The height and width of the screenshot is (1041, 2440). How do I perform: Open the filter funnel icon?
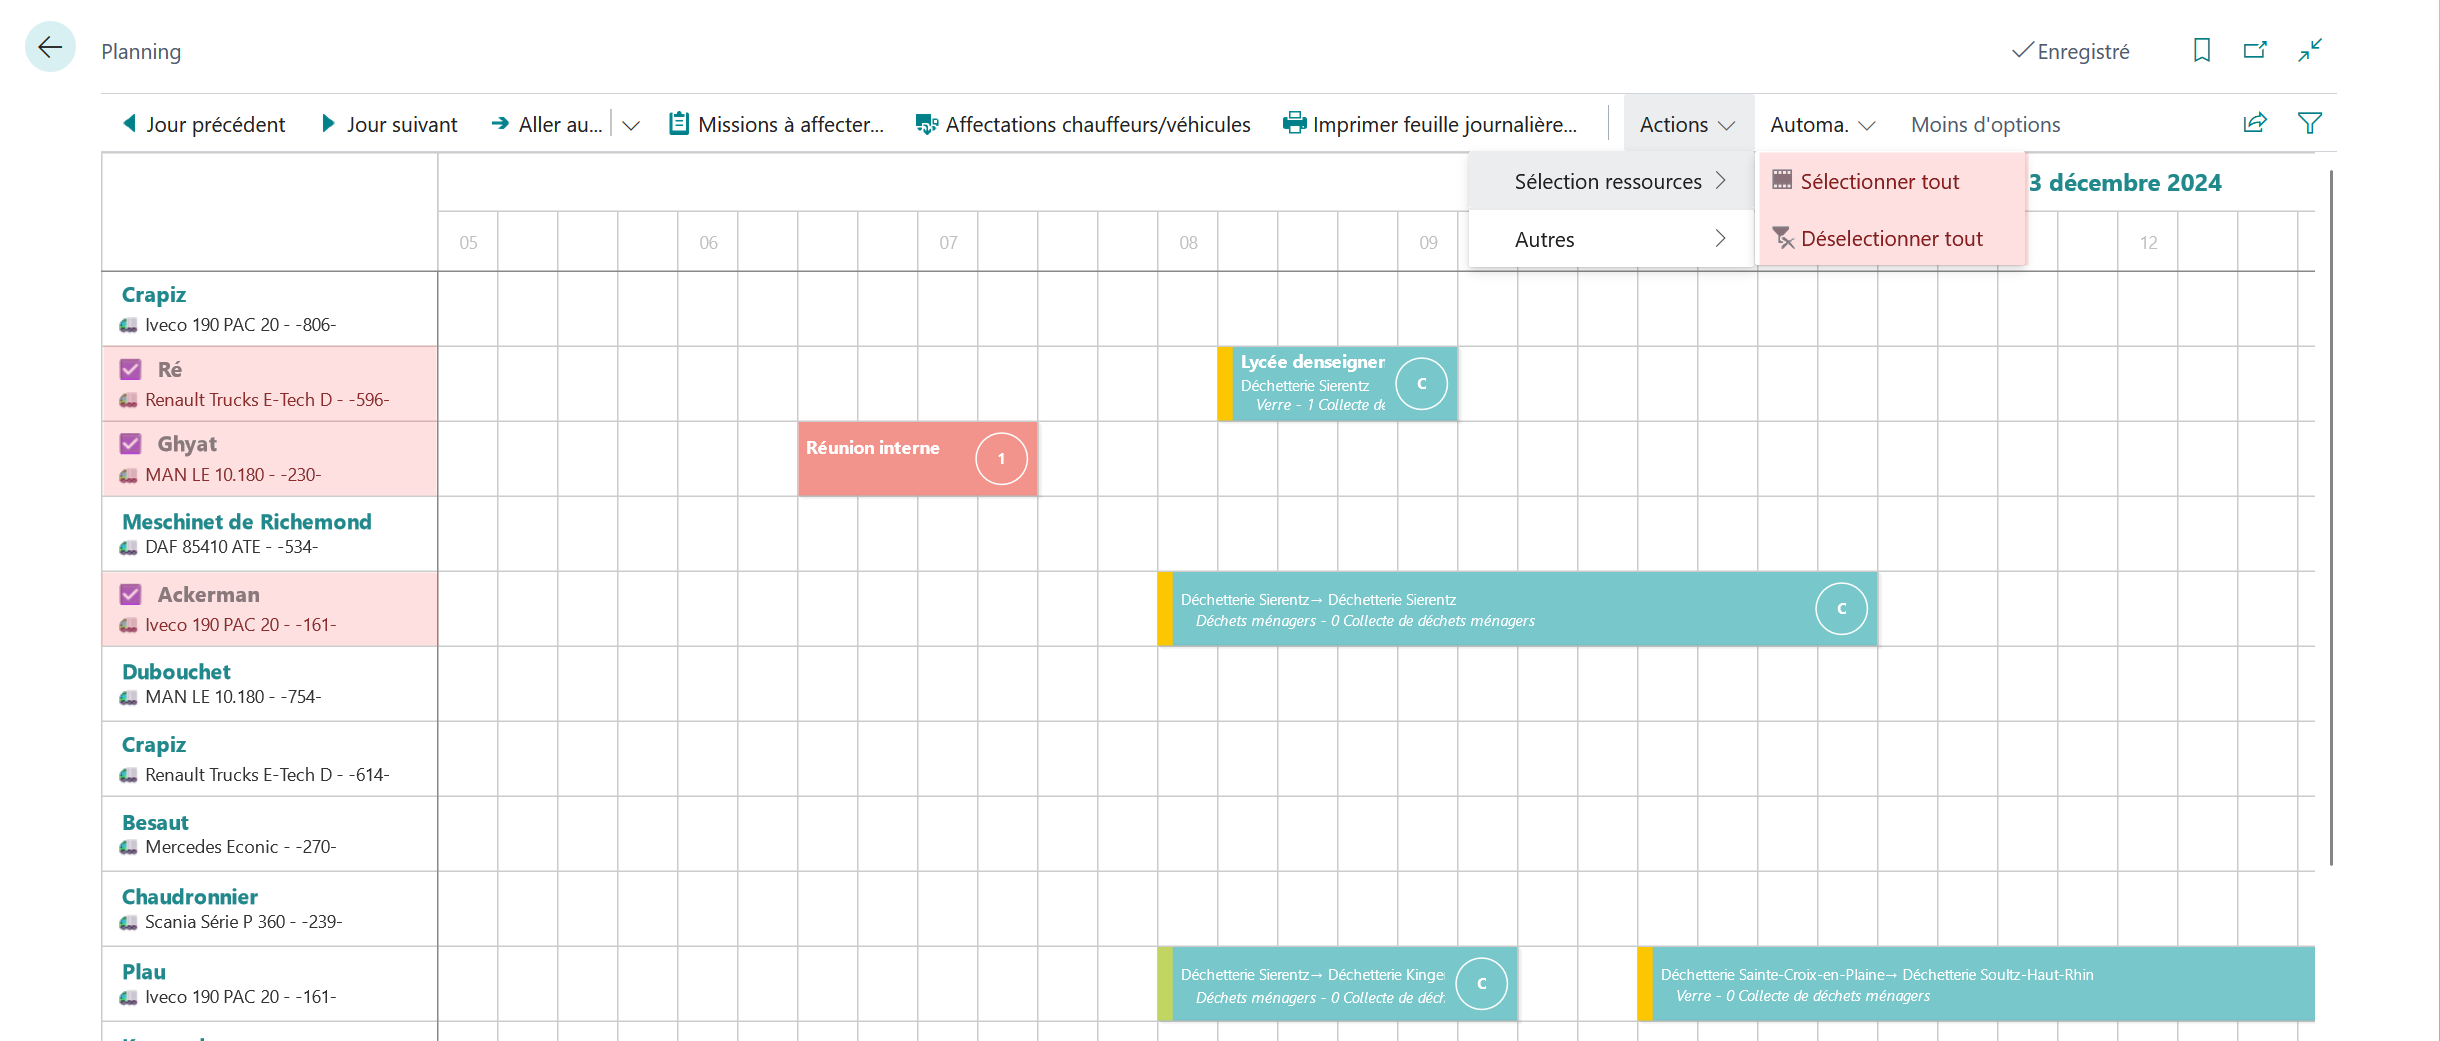coord(2310,123)
